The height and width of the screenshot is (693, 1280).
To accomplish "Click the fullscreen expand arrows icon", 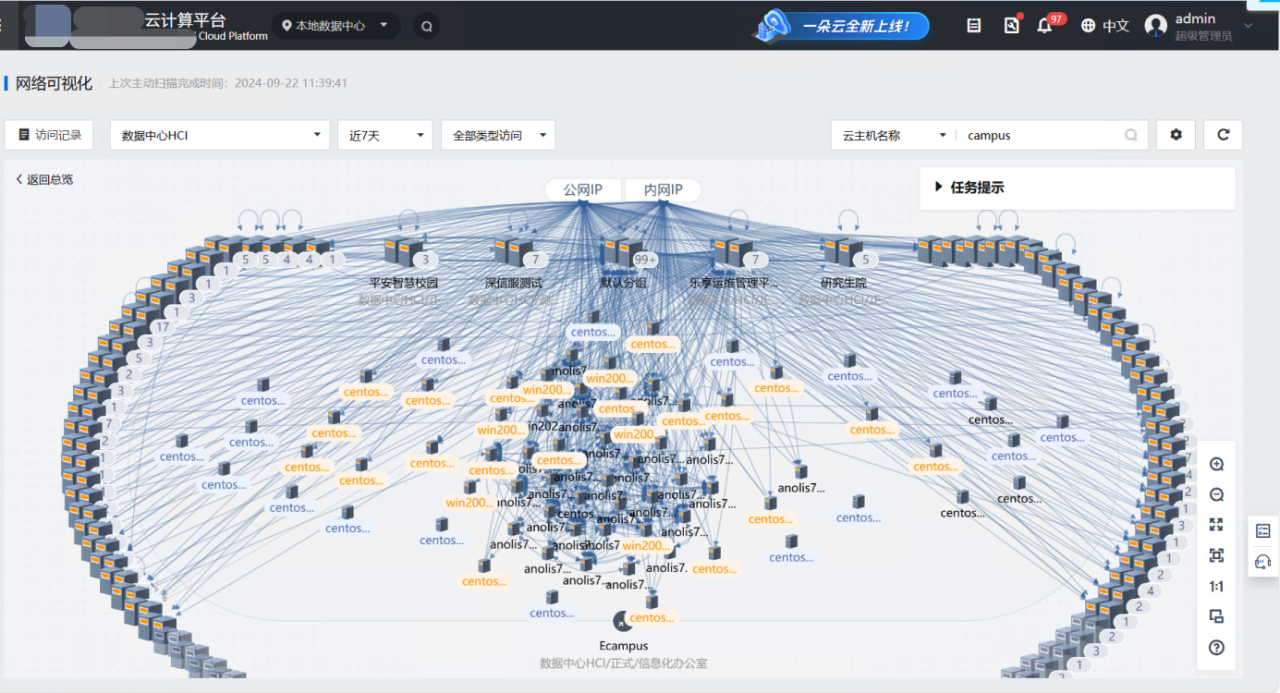I will pyautogui.click(x=1216, y=525).
